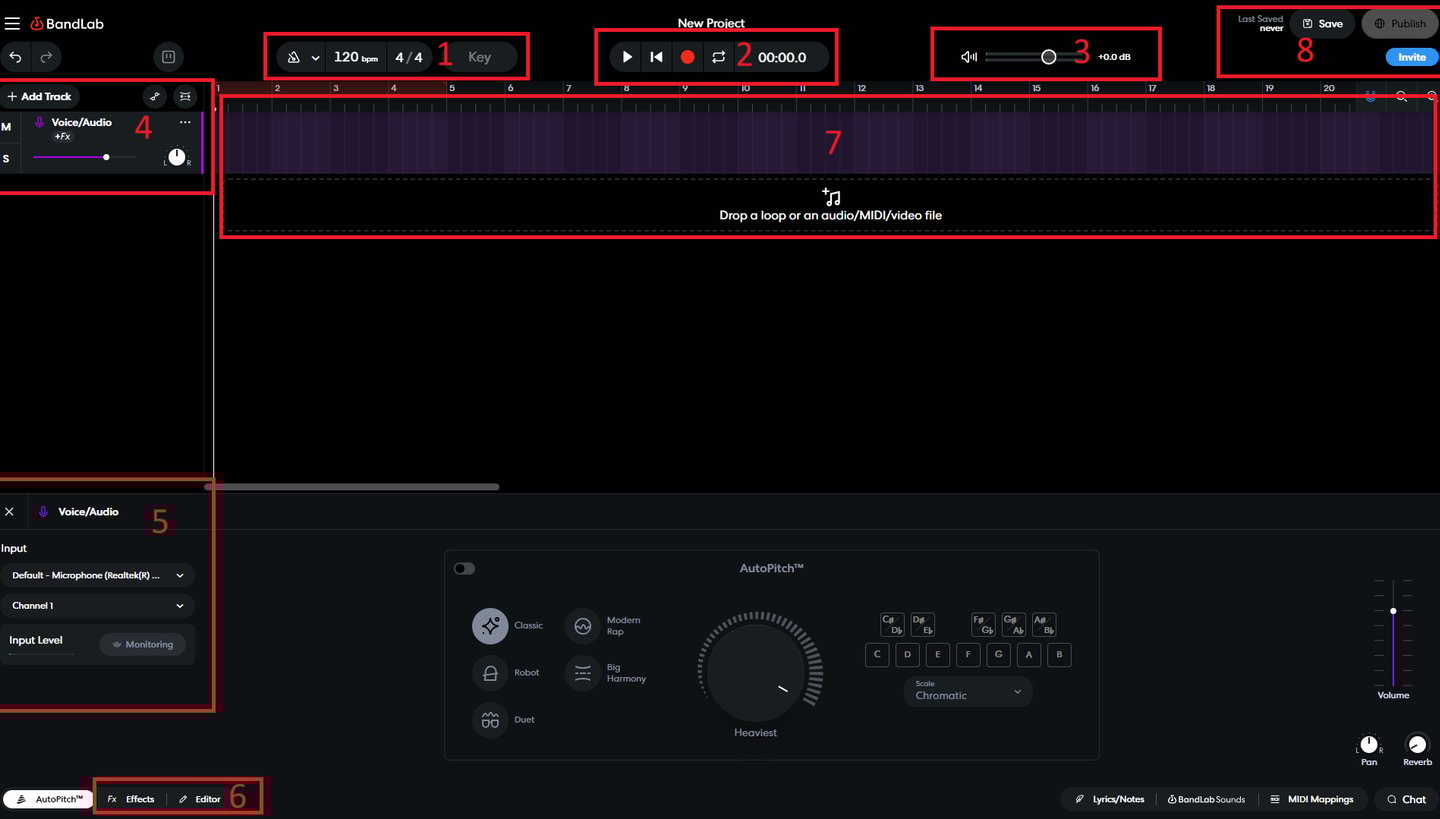The width and height of the screenshot is (1440, 819).
Task: Select the Robot vocal mode
Action: click(x=490, y=673)
